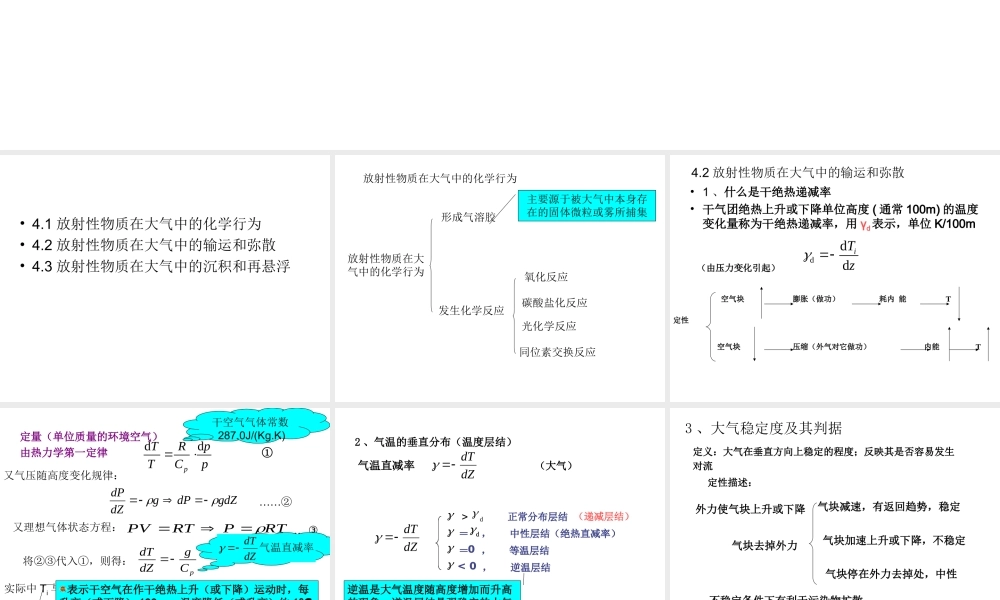Select the 4.2 干绝热递减率 slide
Viewport: 1000px width, 600px height.
pos(833,270)
